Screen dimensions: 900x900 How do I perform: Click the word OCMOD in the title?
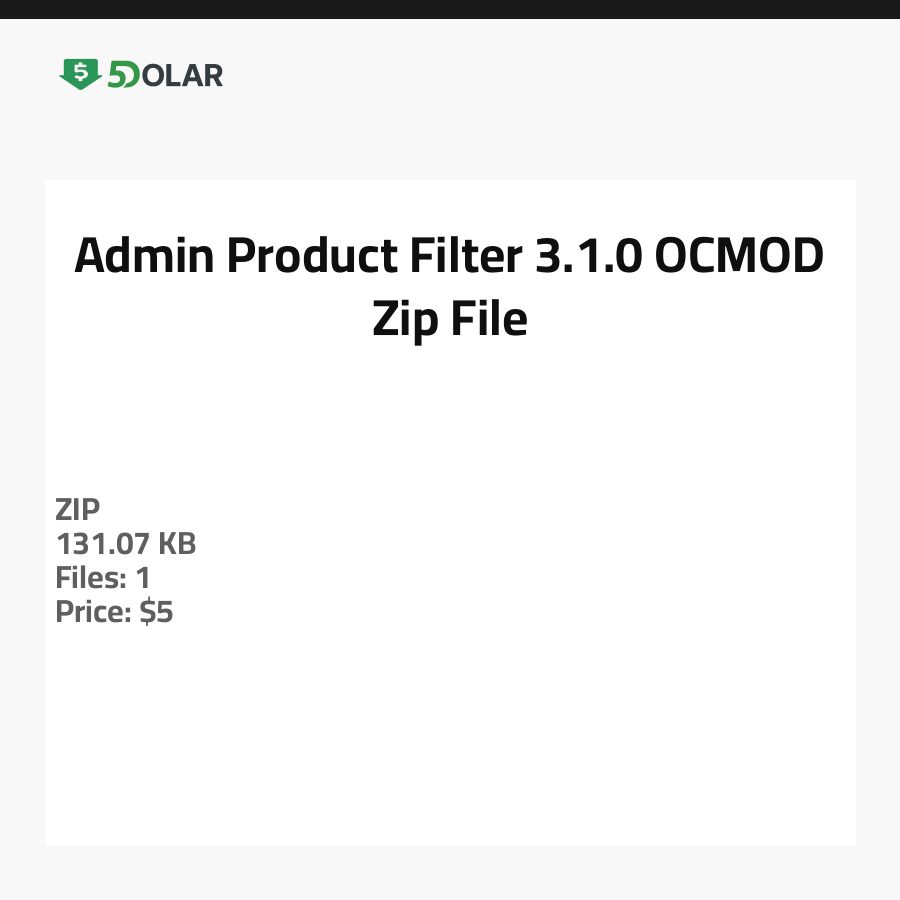(739, 256)
